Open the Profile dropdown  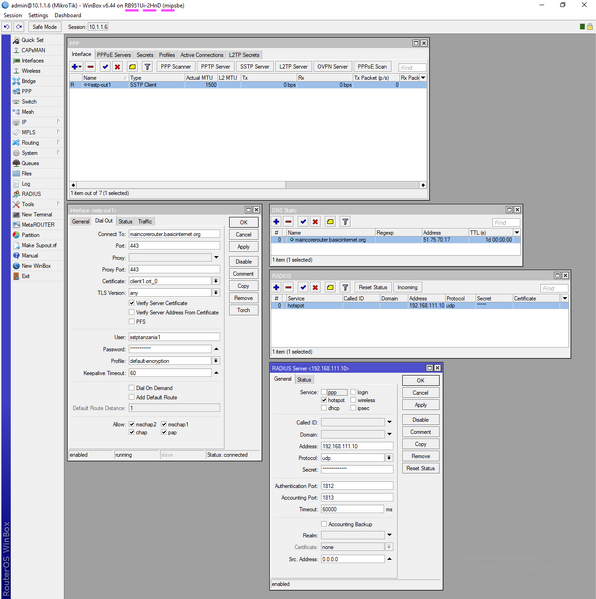(216, 361)
